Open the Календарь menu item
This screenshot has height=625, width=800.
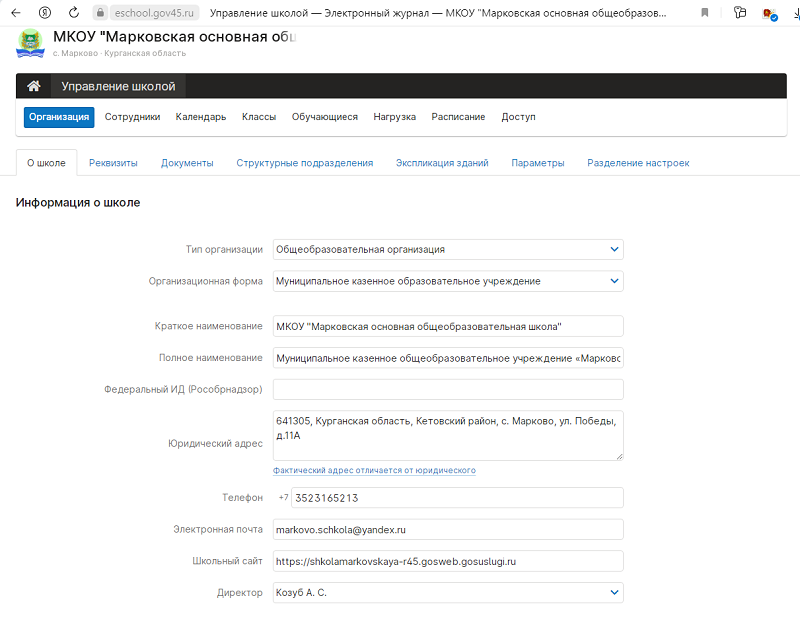(201, 117)
